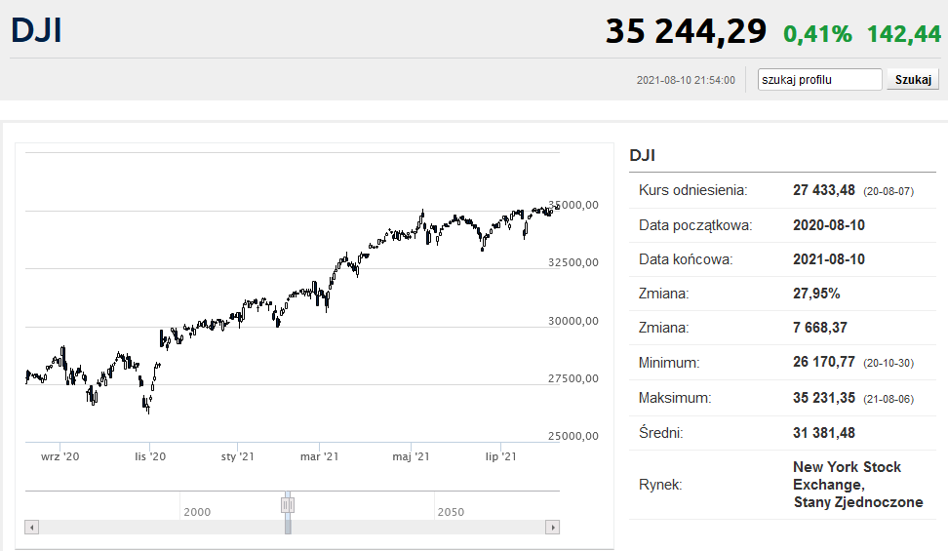Click the DJI title above the stats table
This screenshot has height=551, width=948.
(x=642, y=155)
